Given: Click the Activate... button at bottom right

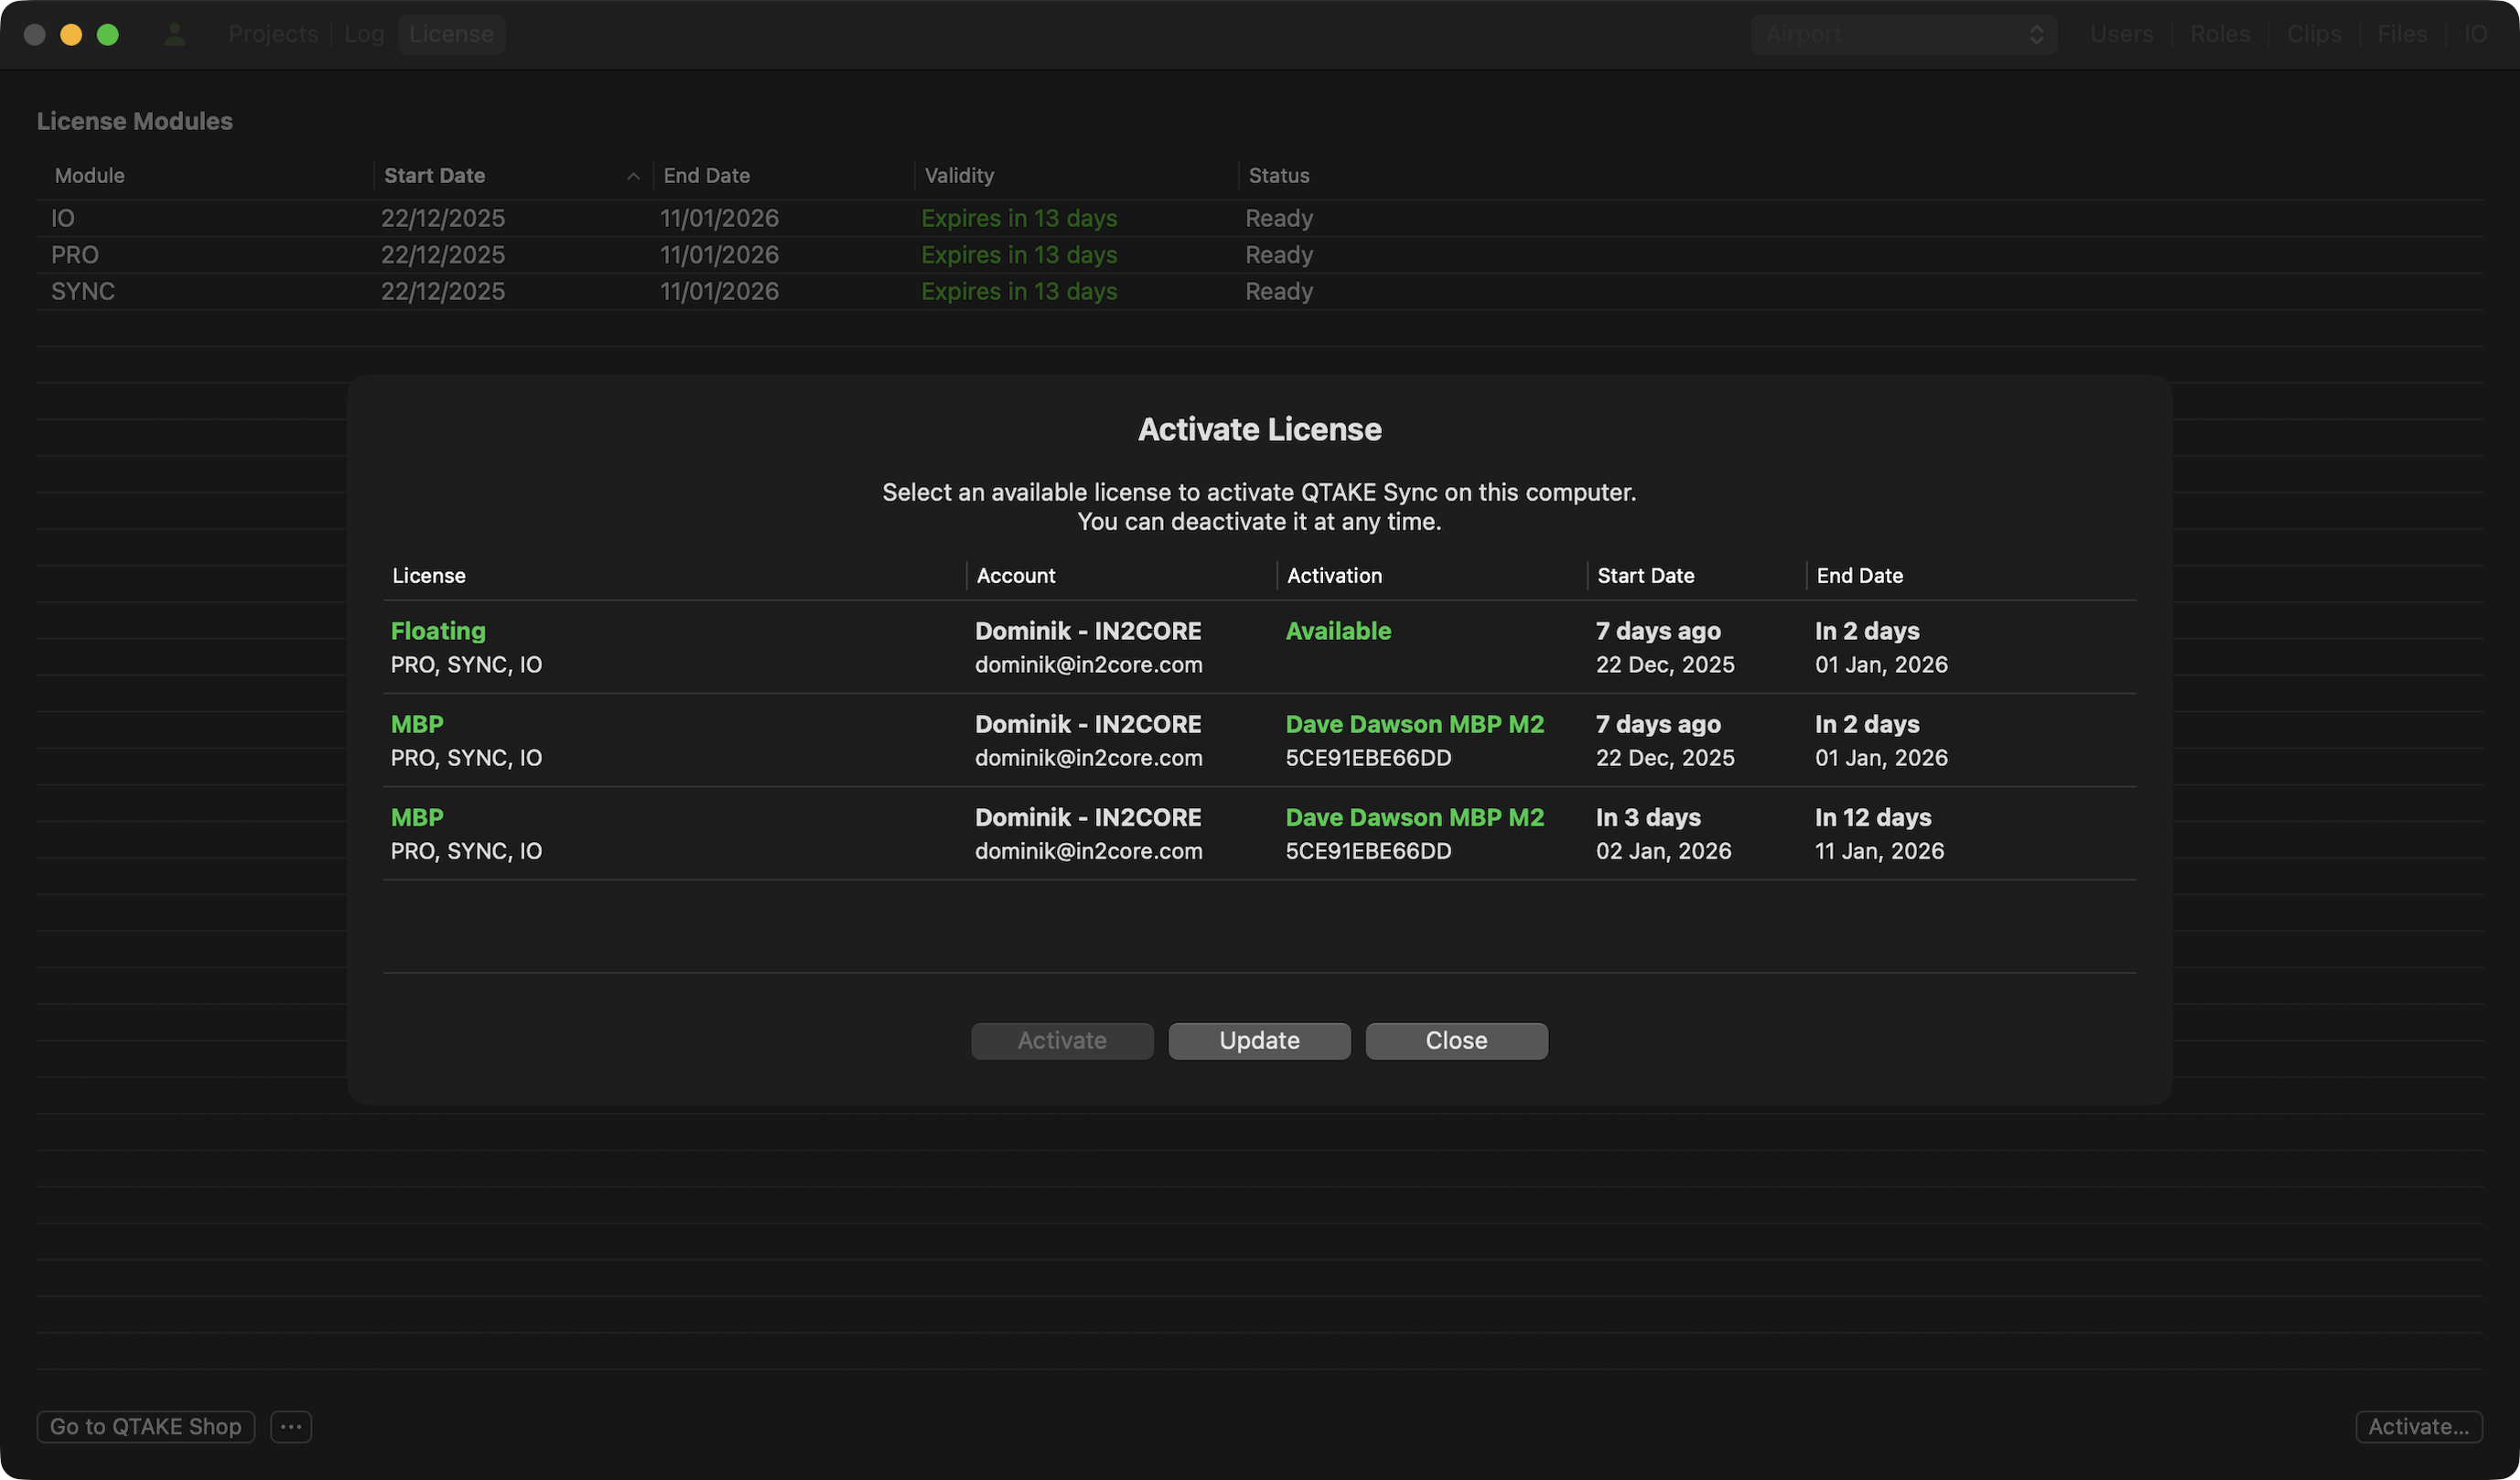Looking at the screenshot, I should 2418,1426.
